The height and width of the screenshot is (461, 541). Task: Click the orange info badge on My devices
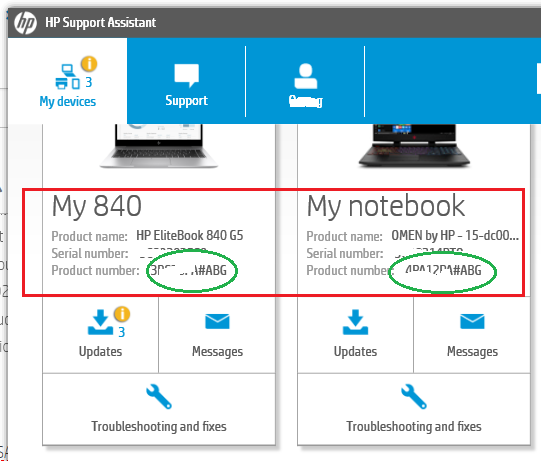(x=89, y=64)
